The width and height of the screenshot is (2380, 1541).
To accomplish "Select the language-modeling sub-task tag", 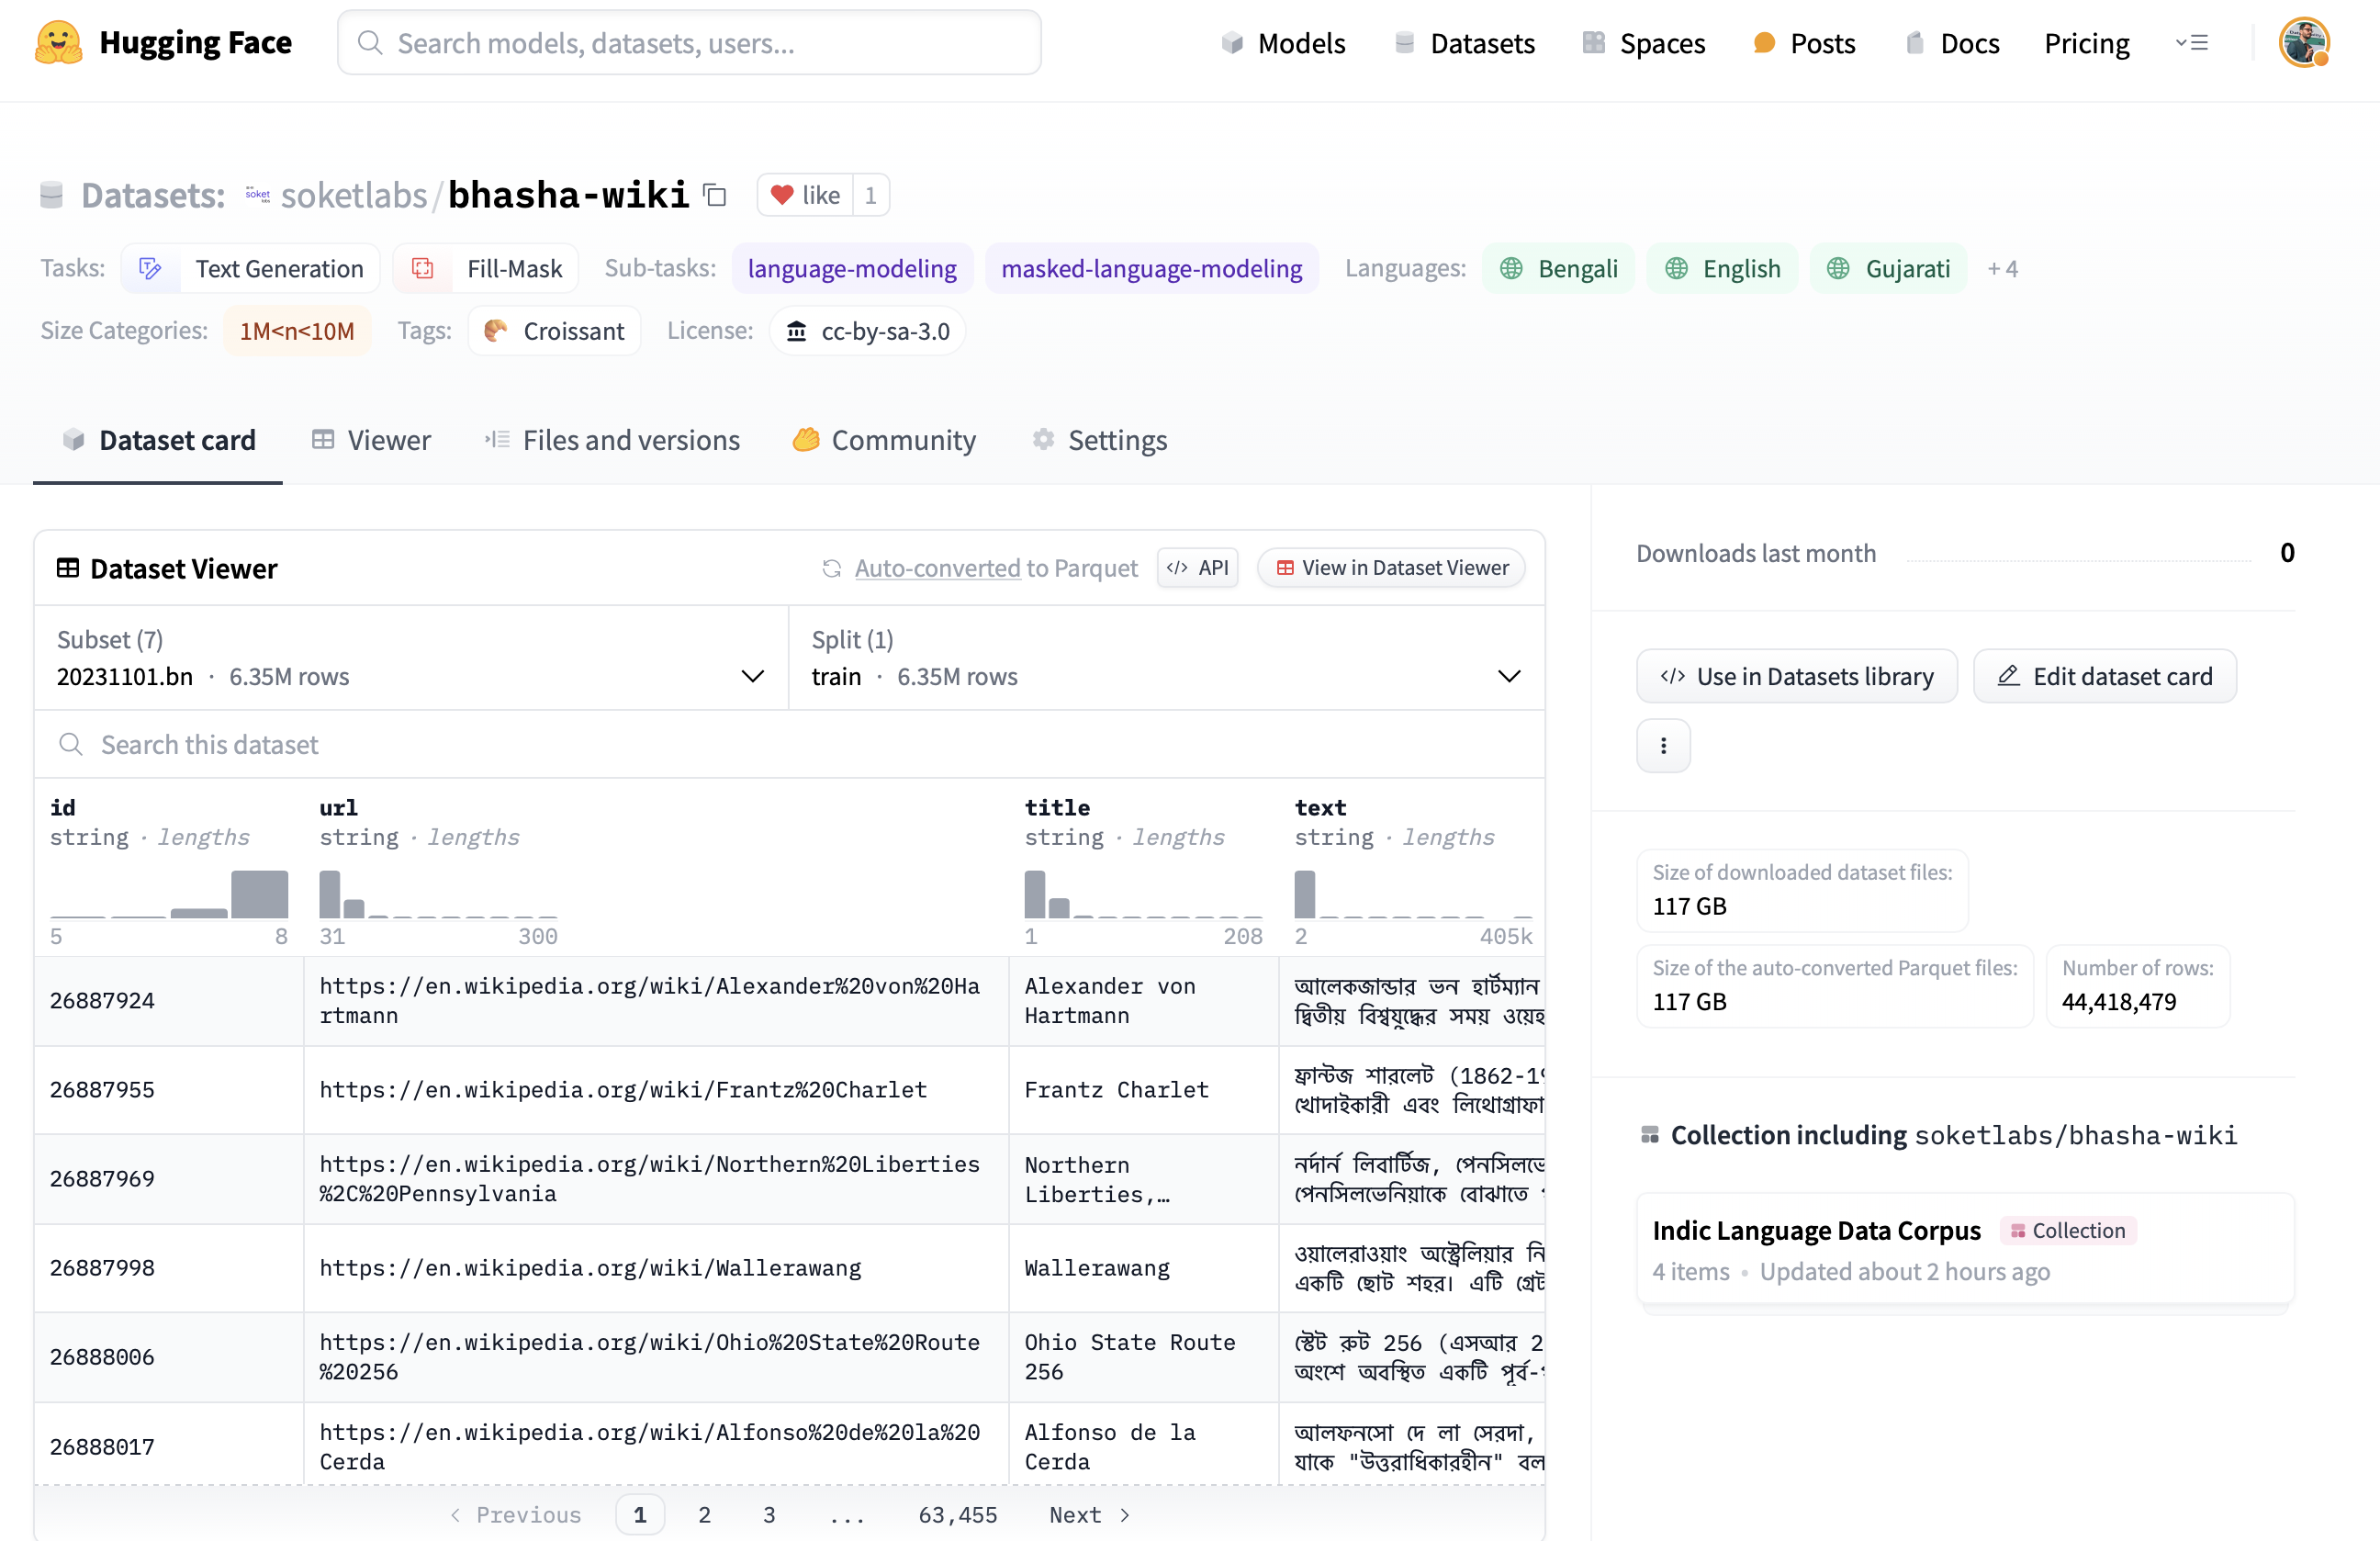I will click(852, 269).
